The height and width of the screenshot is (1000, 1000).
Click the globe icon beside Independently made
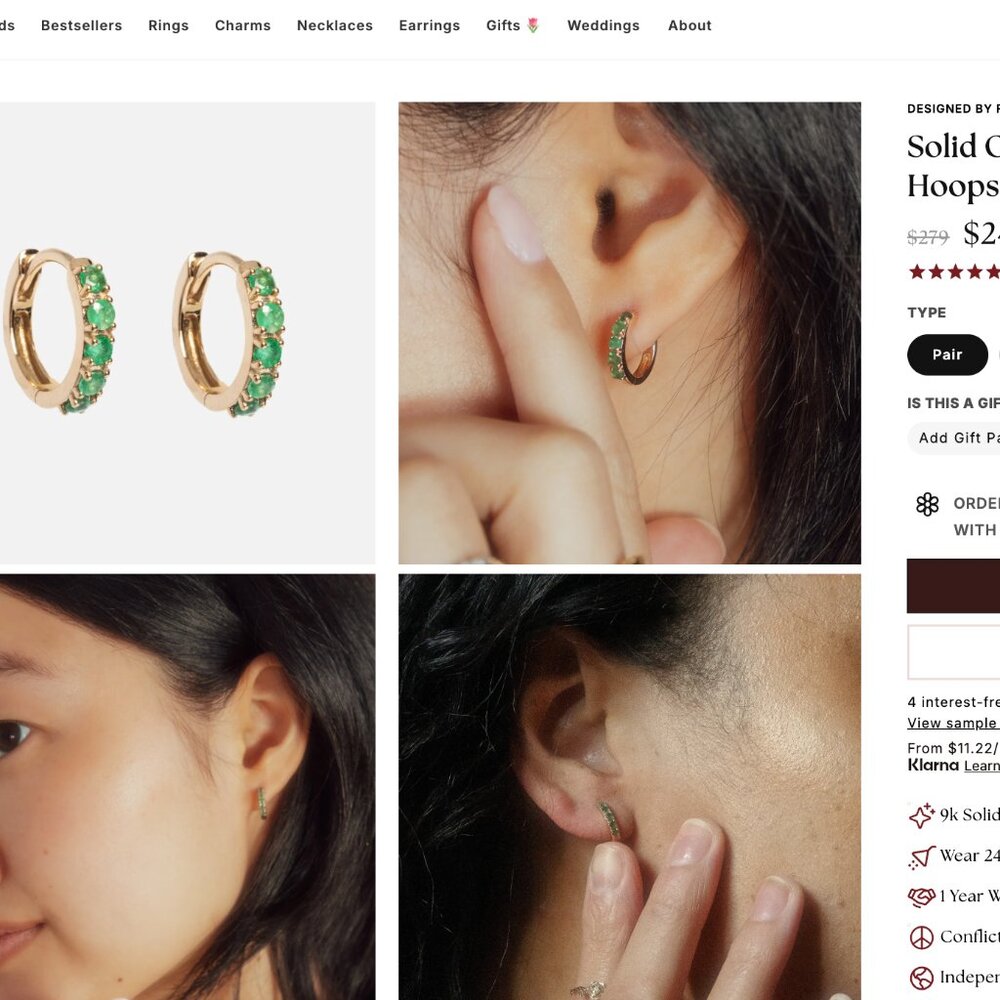coord(920,976)
